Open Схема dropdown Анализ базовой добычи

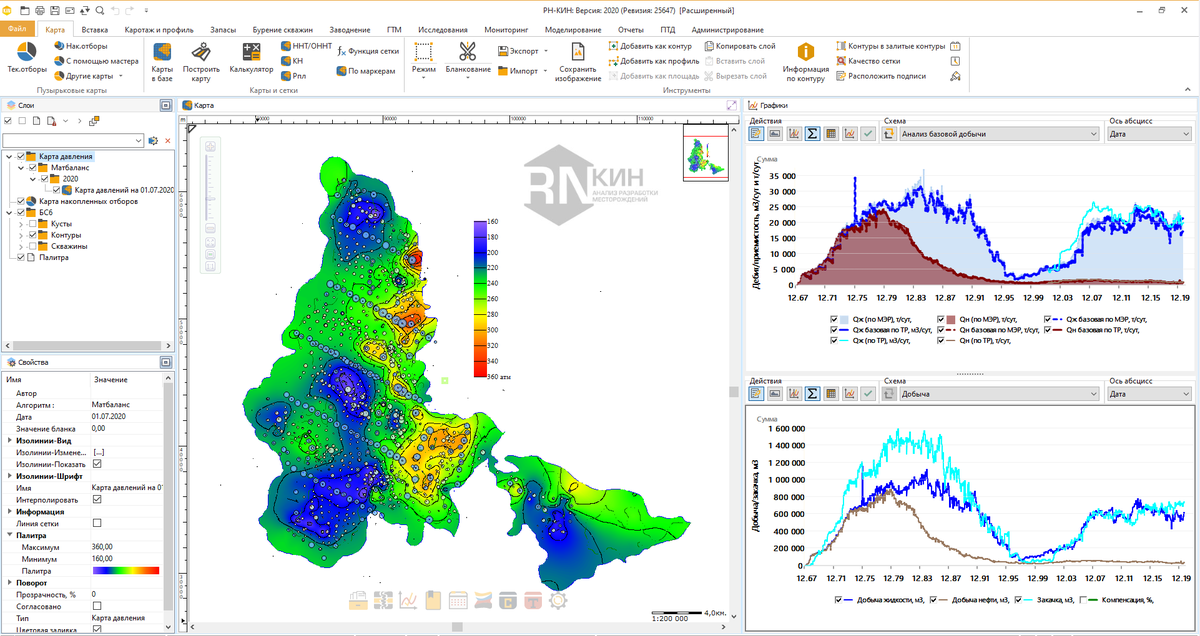click(x=1000, y=133)
